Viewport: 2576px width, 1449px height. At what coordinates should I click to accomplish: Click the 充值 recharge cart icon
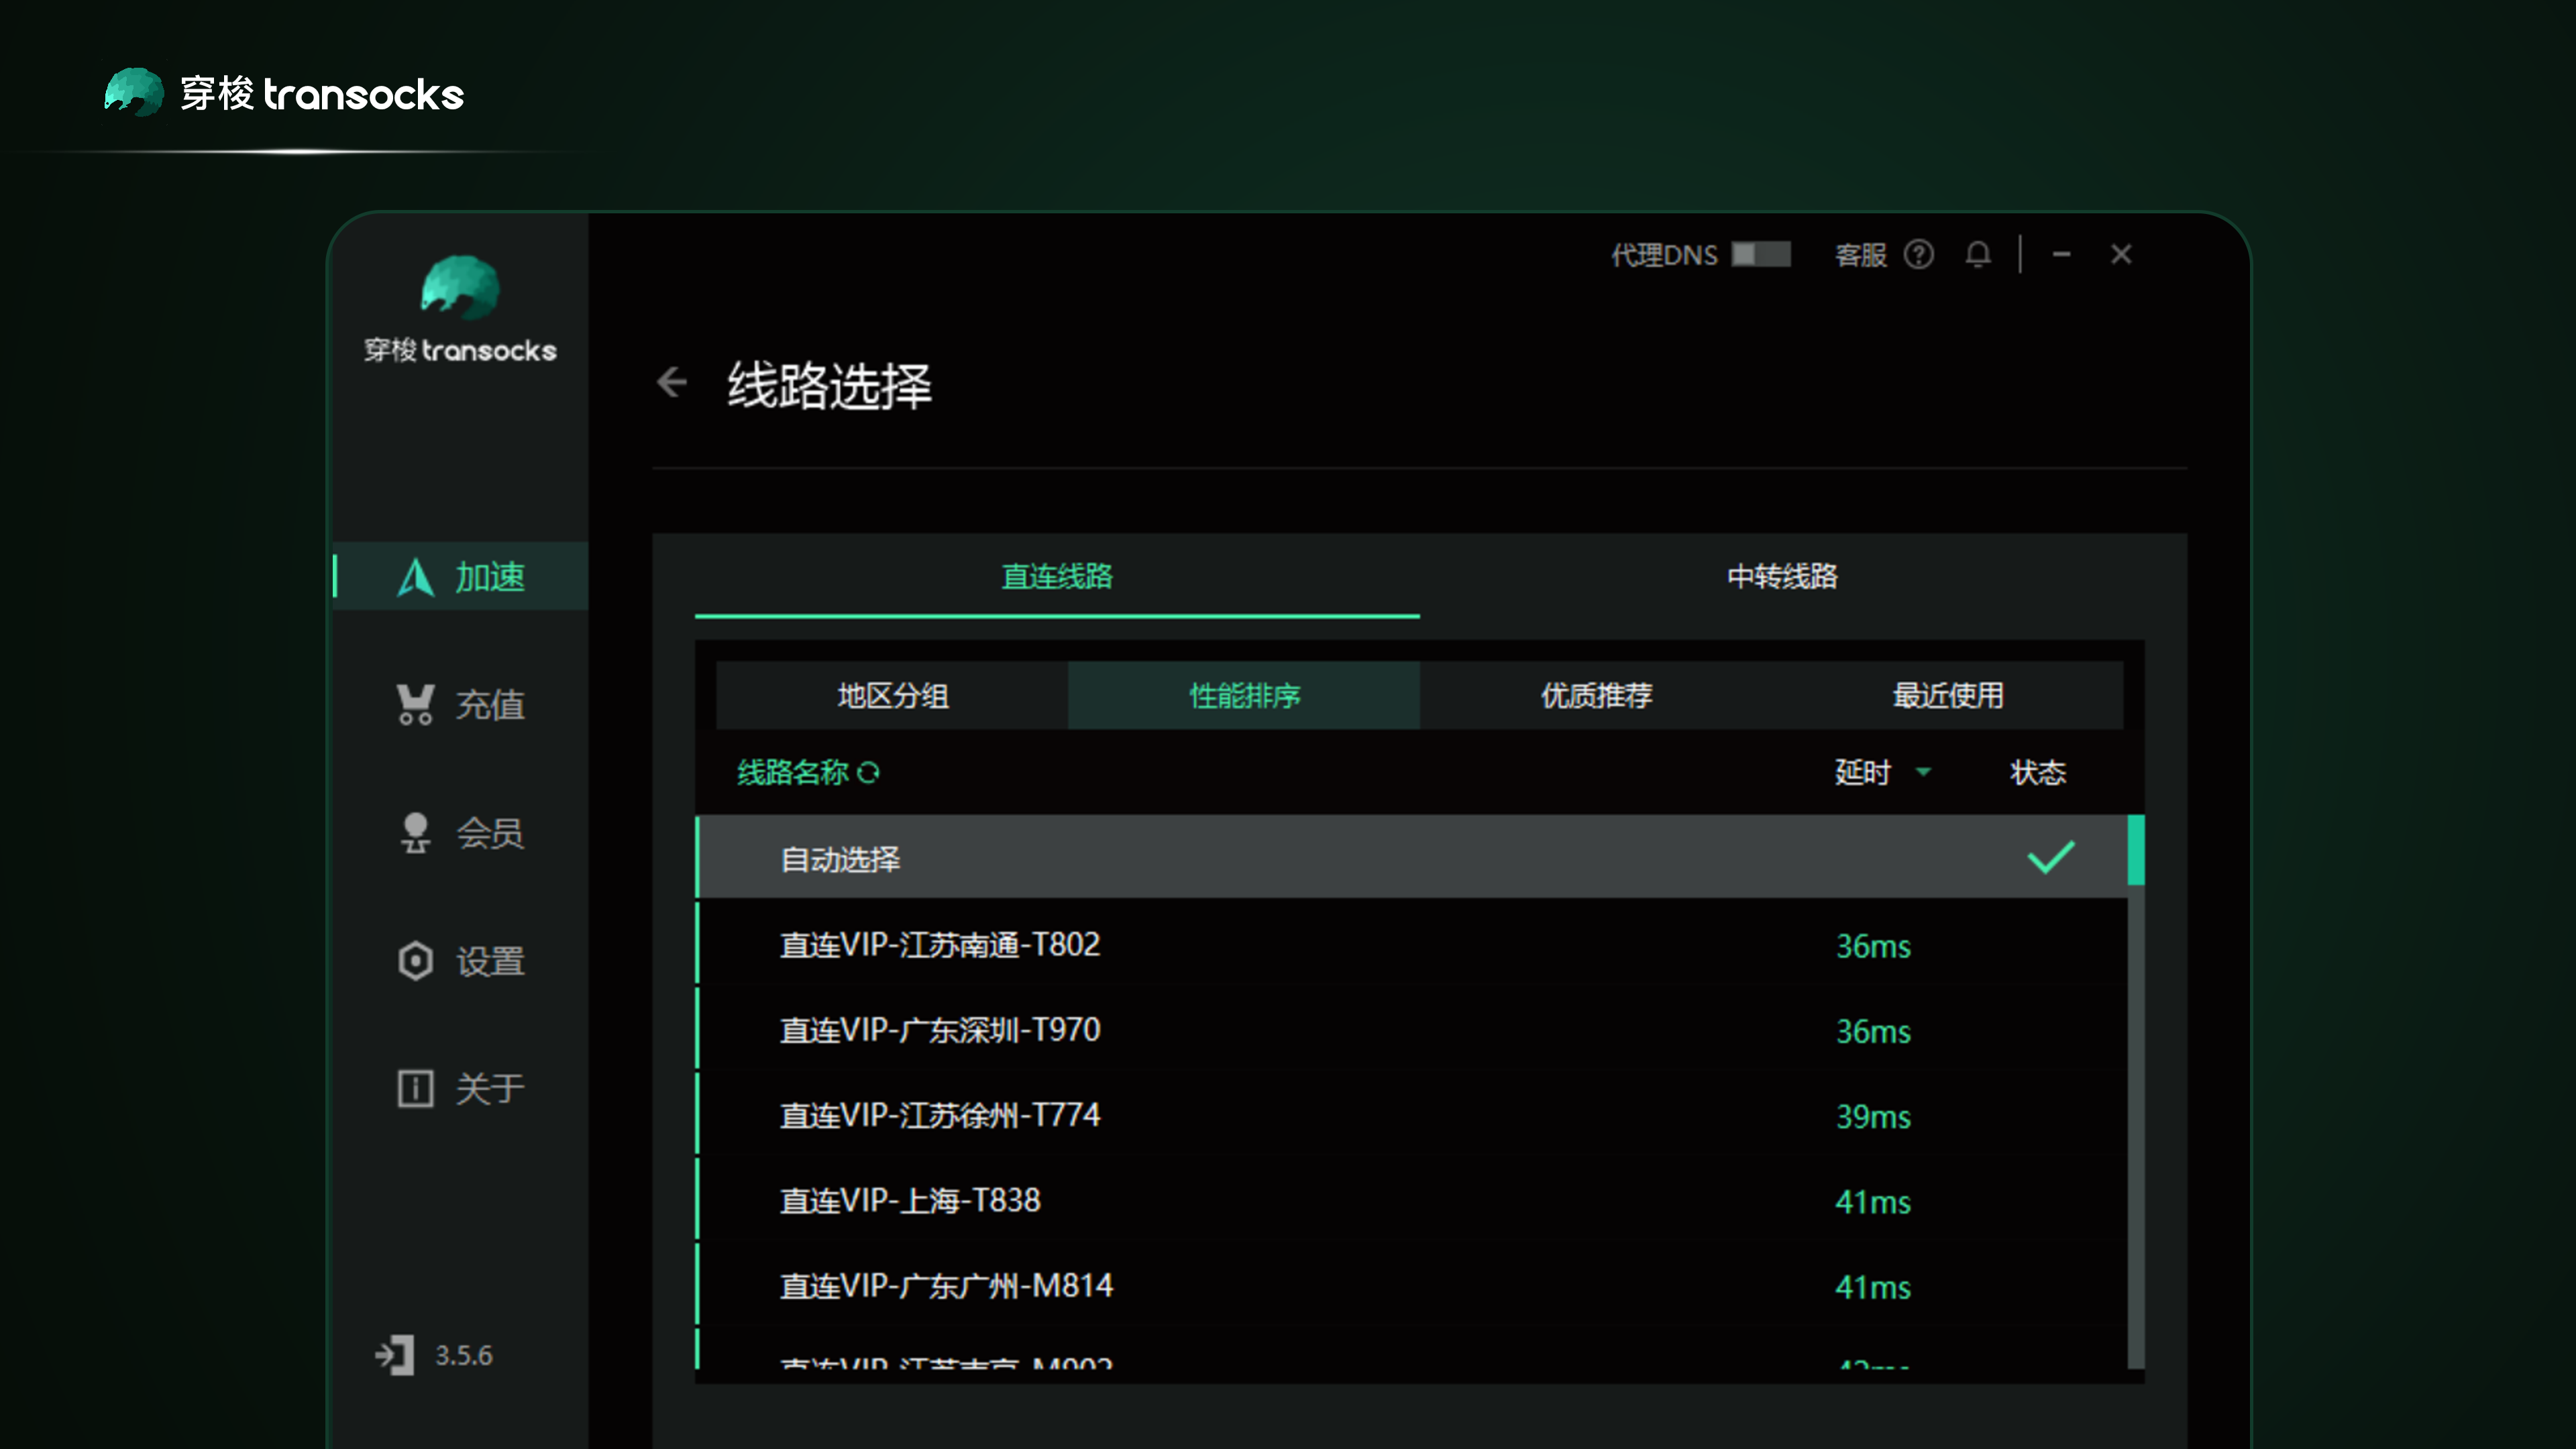click(x=415, y=705)
